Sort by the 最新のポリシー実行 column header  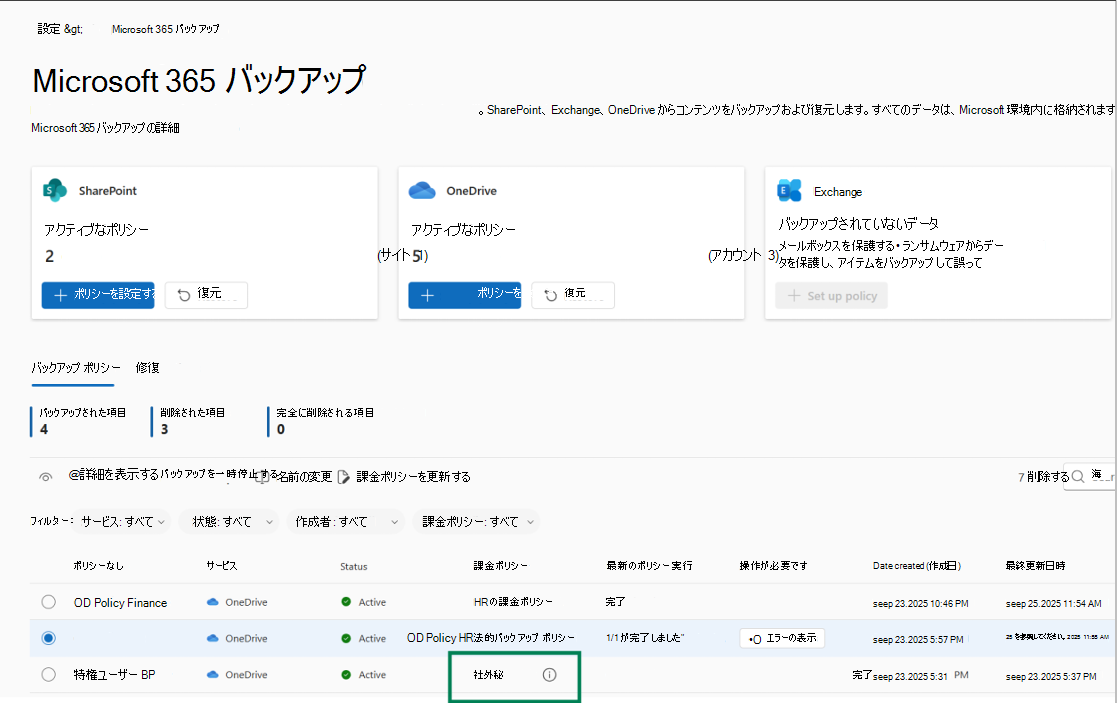(x=649, y=566)
